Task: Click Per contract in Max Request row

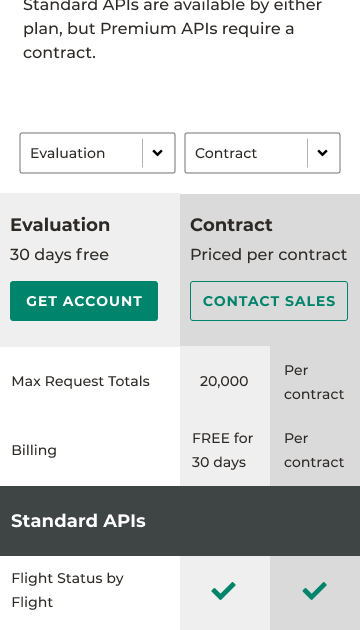Action: 314,382
